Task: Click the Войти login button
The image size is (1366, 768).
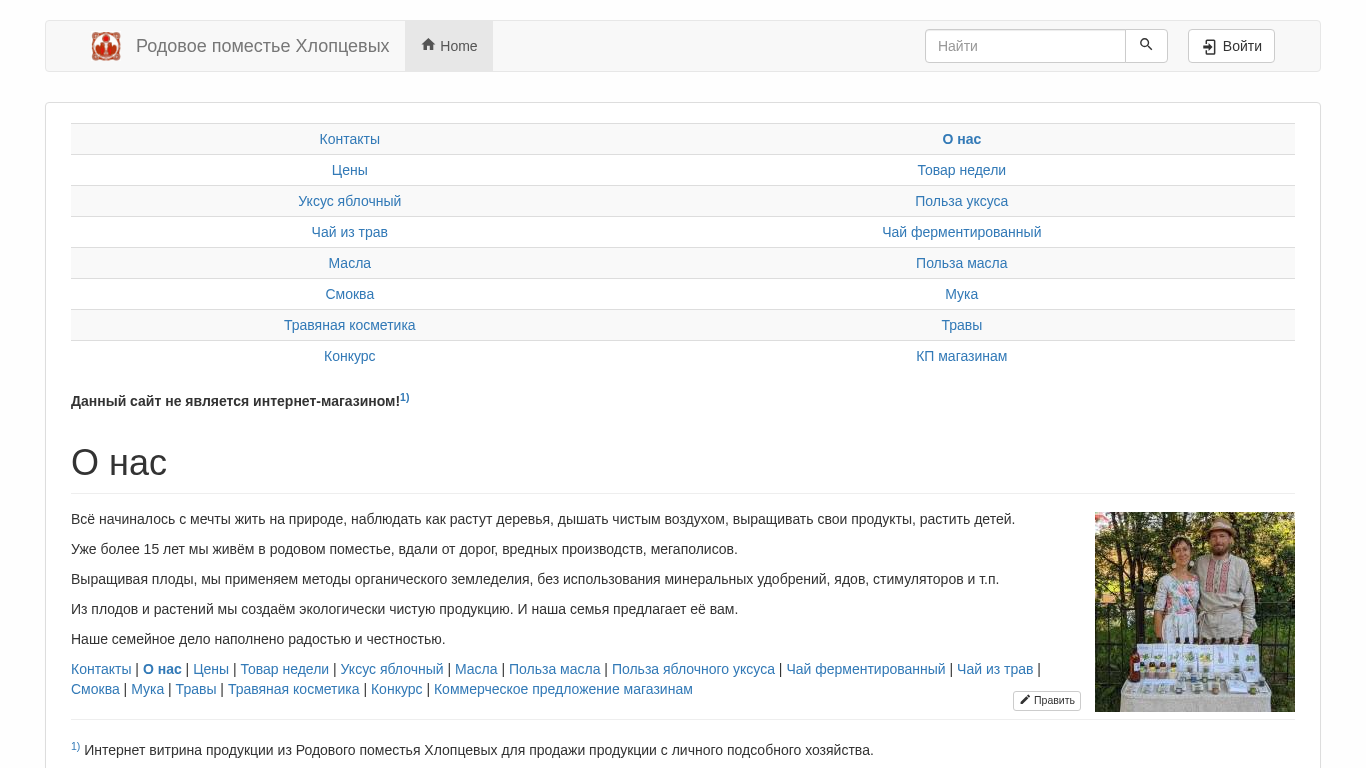Action: 1231,46
